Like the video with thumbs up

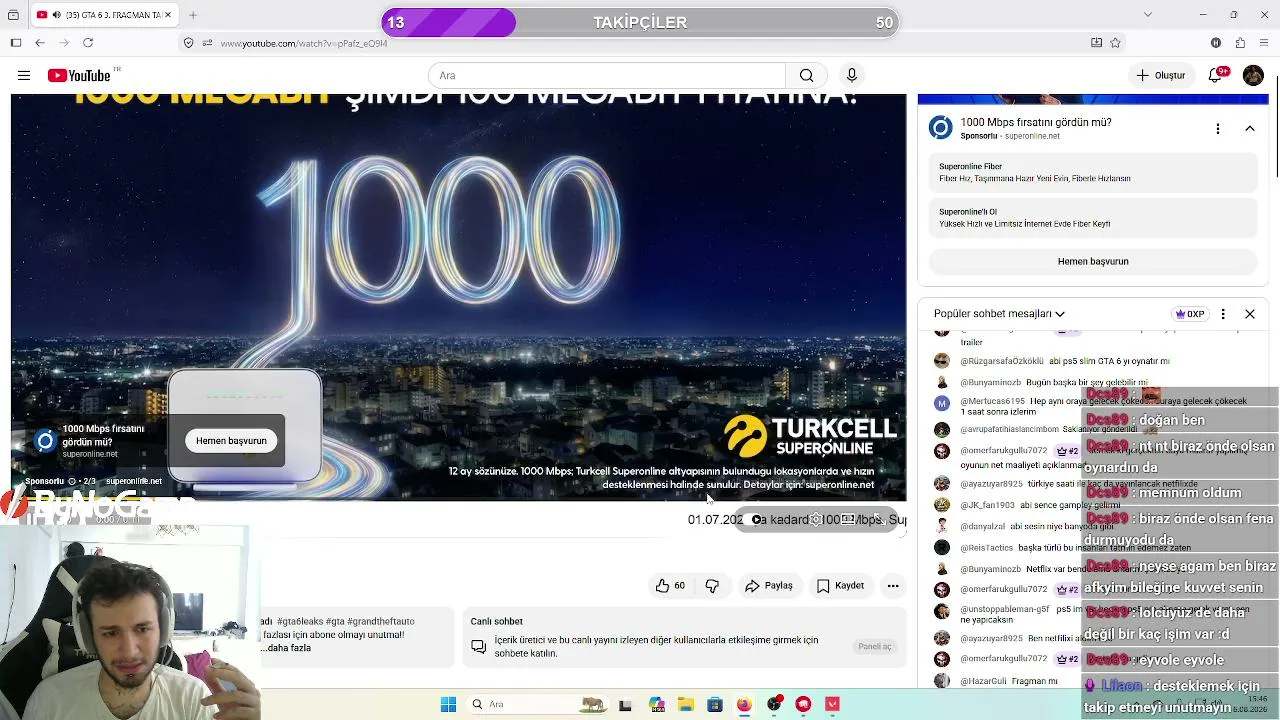coord(670,586)
